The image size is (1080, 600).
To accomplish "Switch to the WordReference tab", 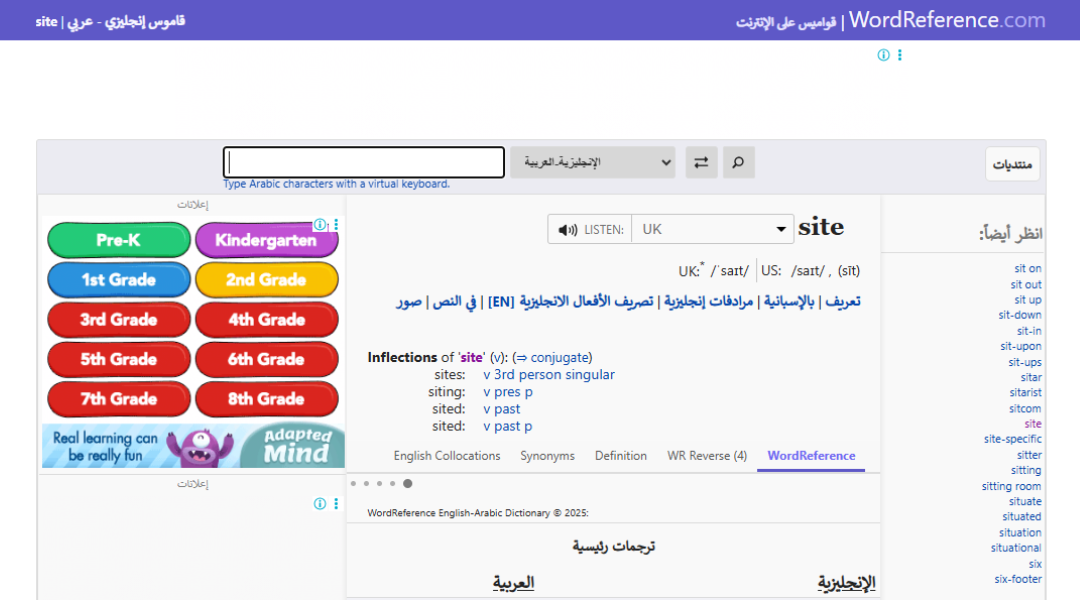I will (x=811, y=456).
